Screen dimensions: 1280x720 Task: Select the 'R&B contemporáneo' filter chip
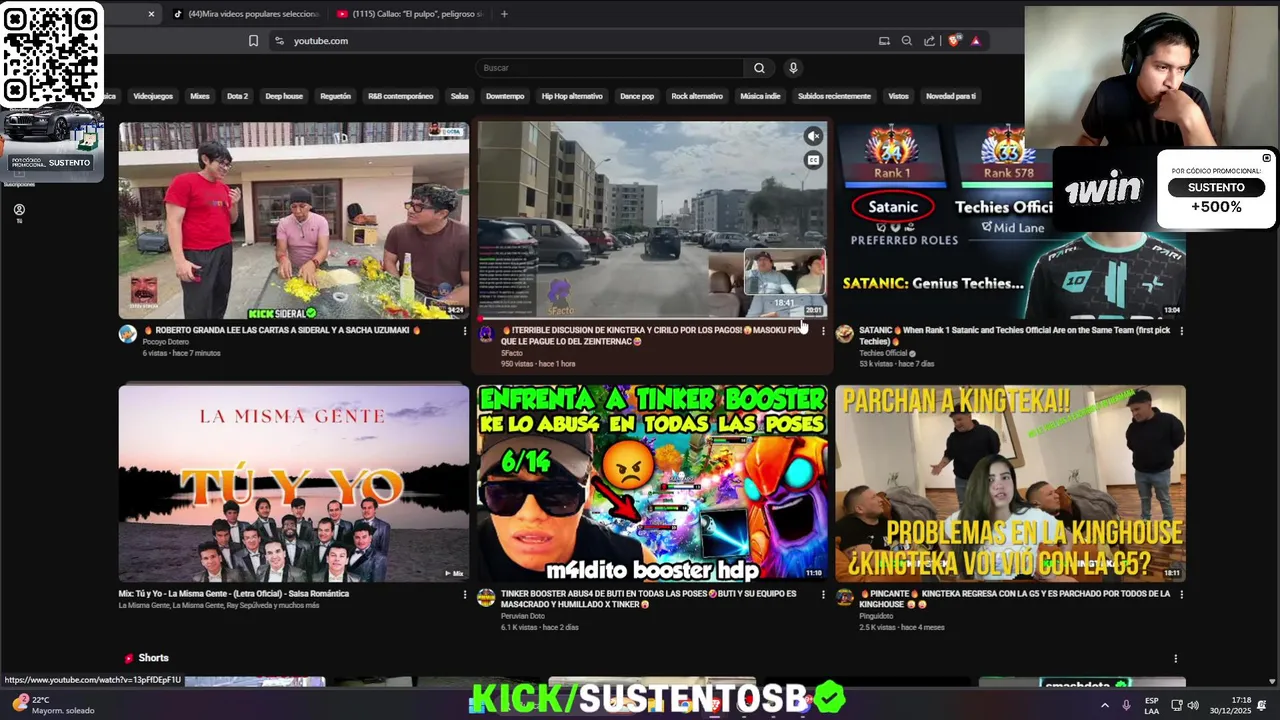coord(400,96)
